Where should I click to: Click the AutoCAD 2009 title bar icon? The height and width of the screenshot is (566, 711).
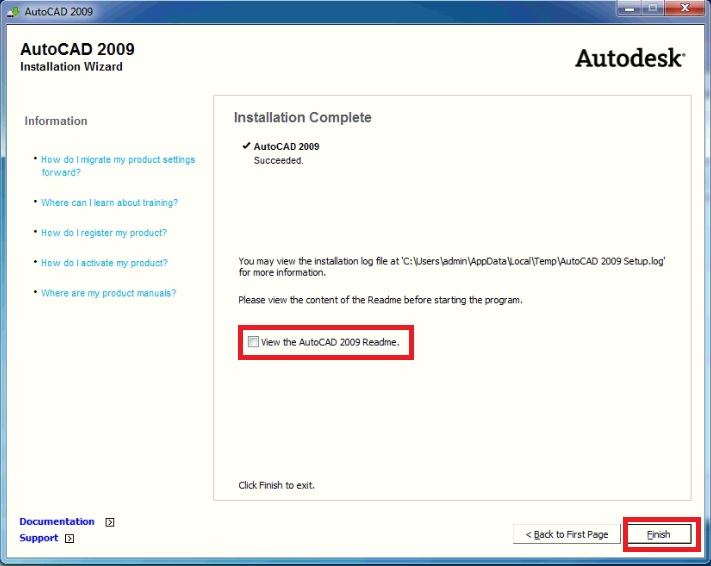[12, 10]
